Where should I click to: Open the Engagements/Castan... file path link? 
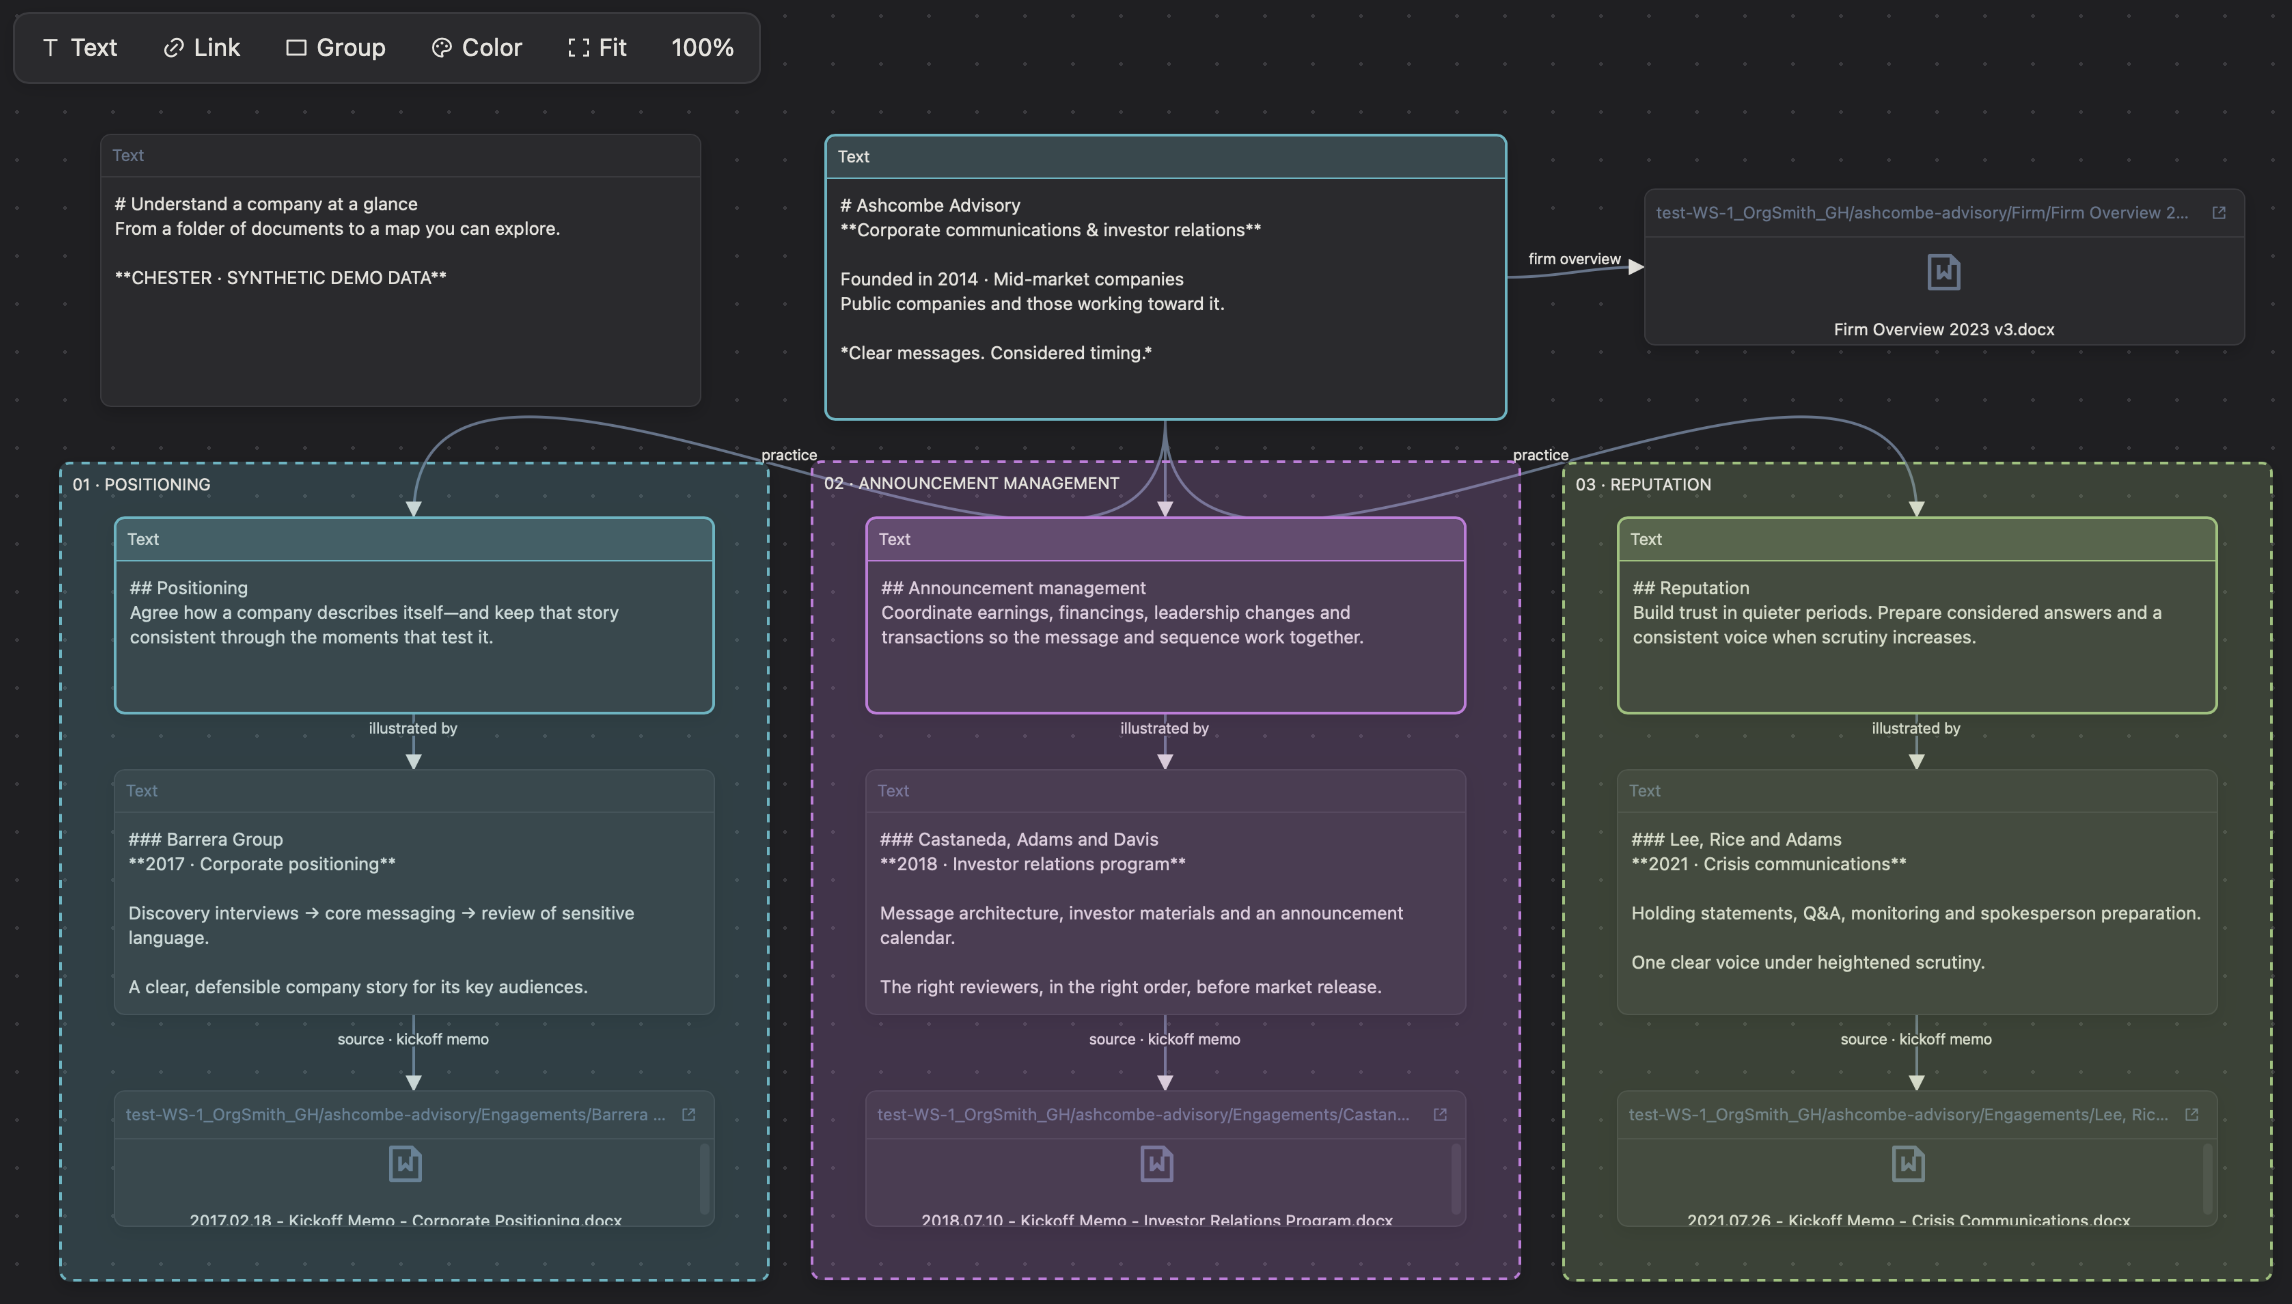pos(1143,1115)
